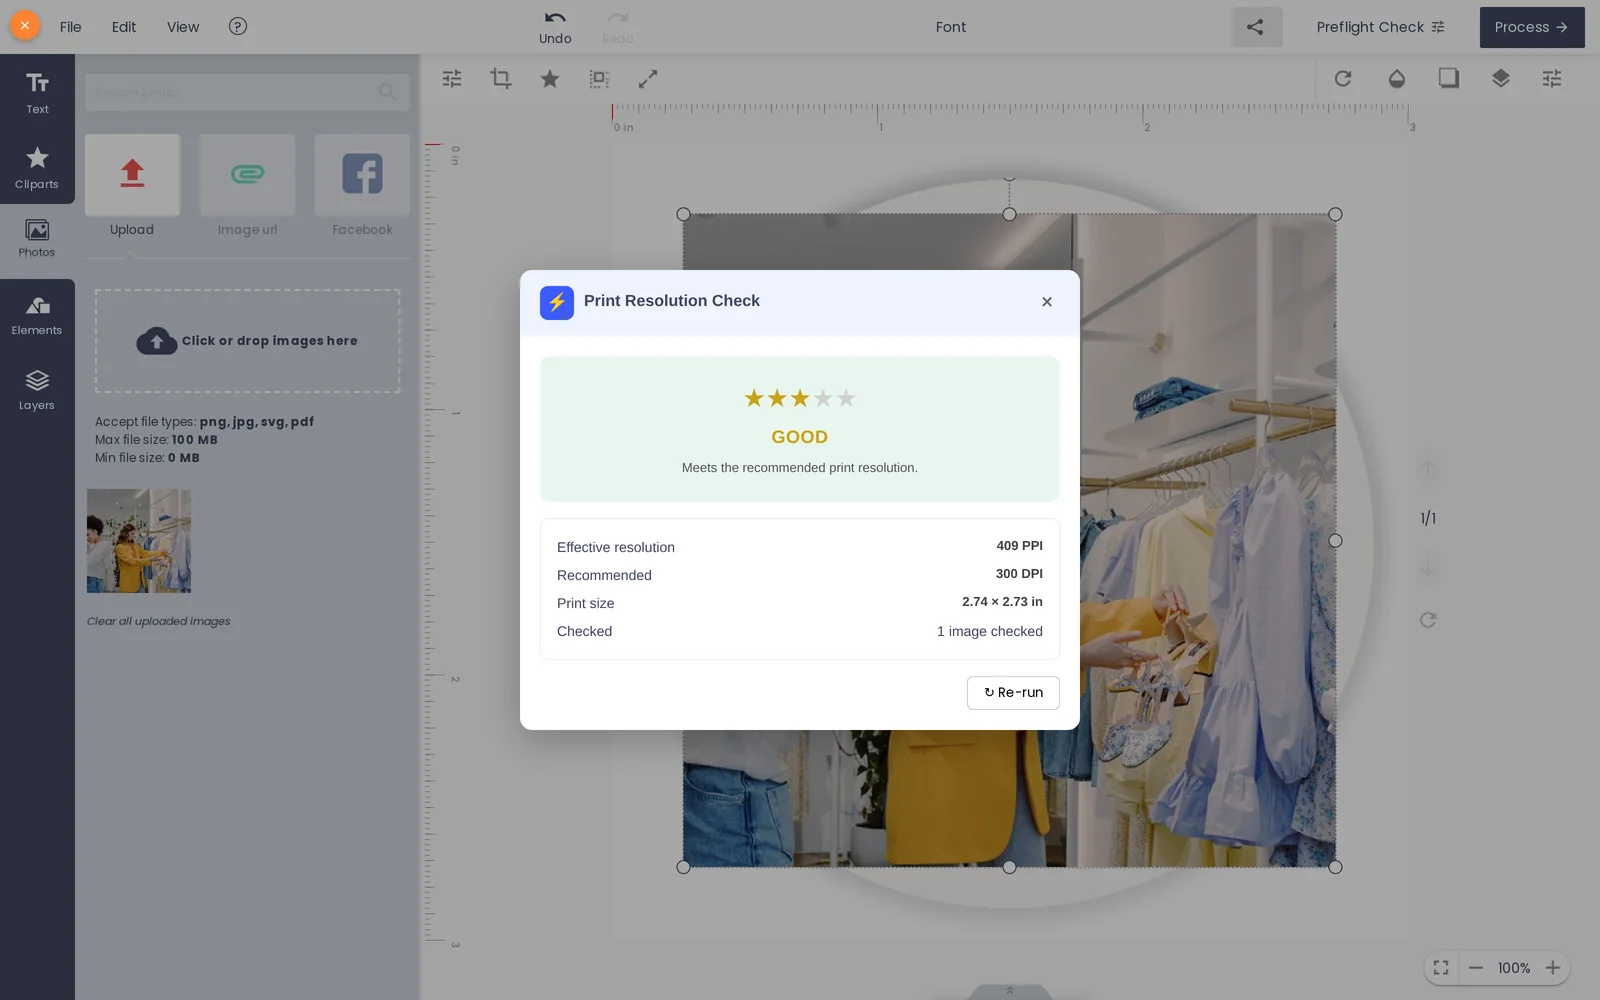
Task: Click the Process button
Action: click(x=1531, y=27)
